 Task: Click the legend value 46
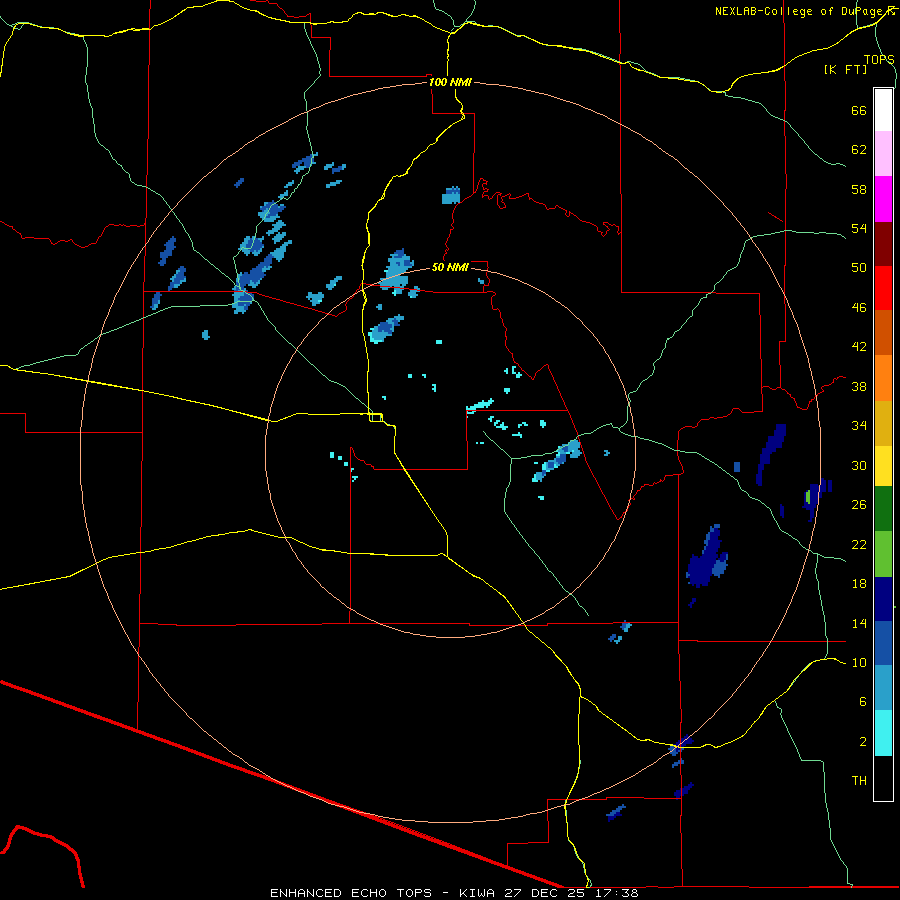[859, 308]
